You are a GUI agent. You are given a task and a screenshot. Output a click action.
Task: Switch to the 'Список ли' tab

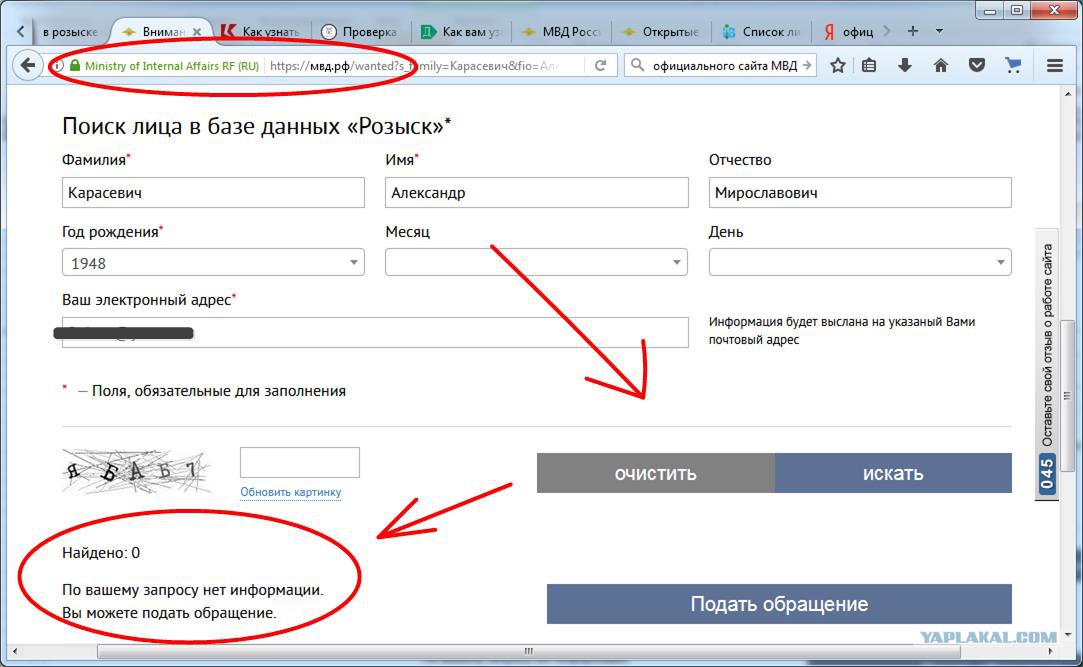point(762,32)
